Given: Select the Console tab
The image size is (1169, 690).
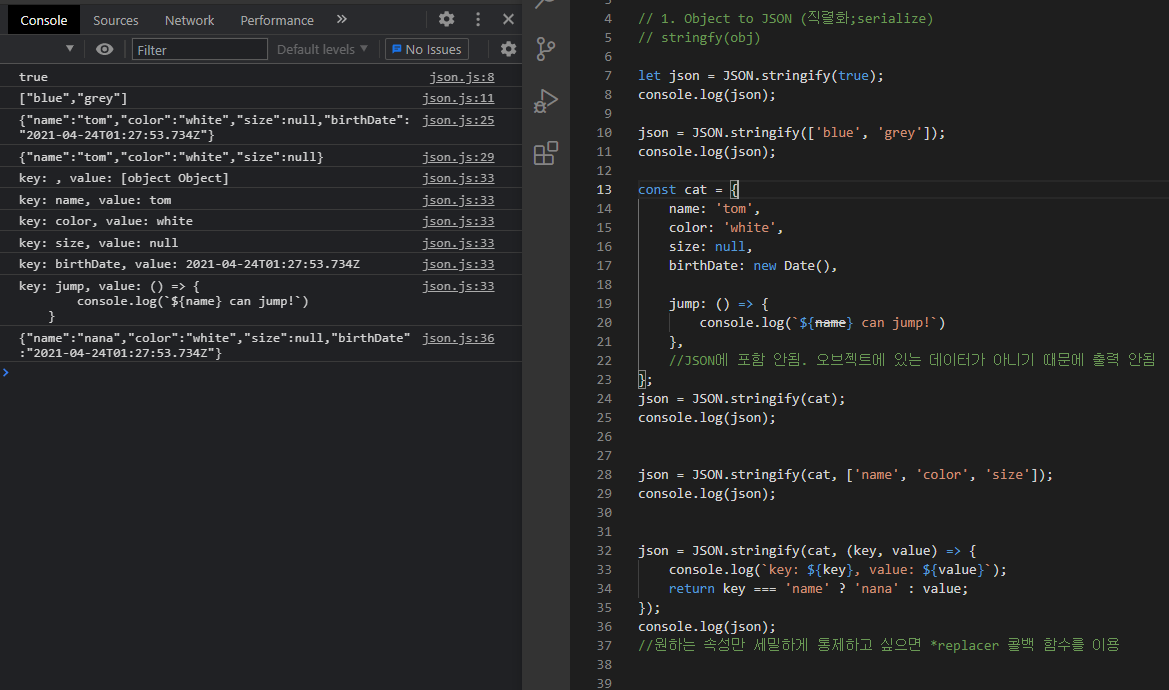Looking at the screenshot, I should [43, 19].
